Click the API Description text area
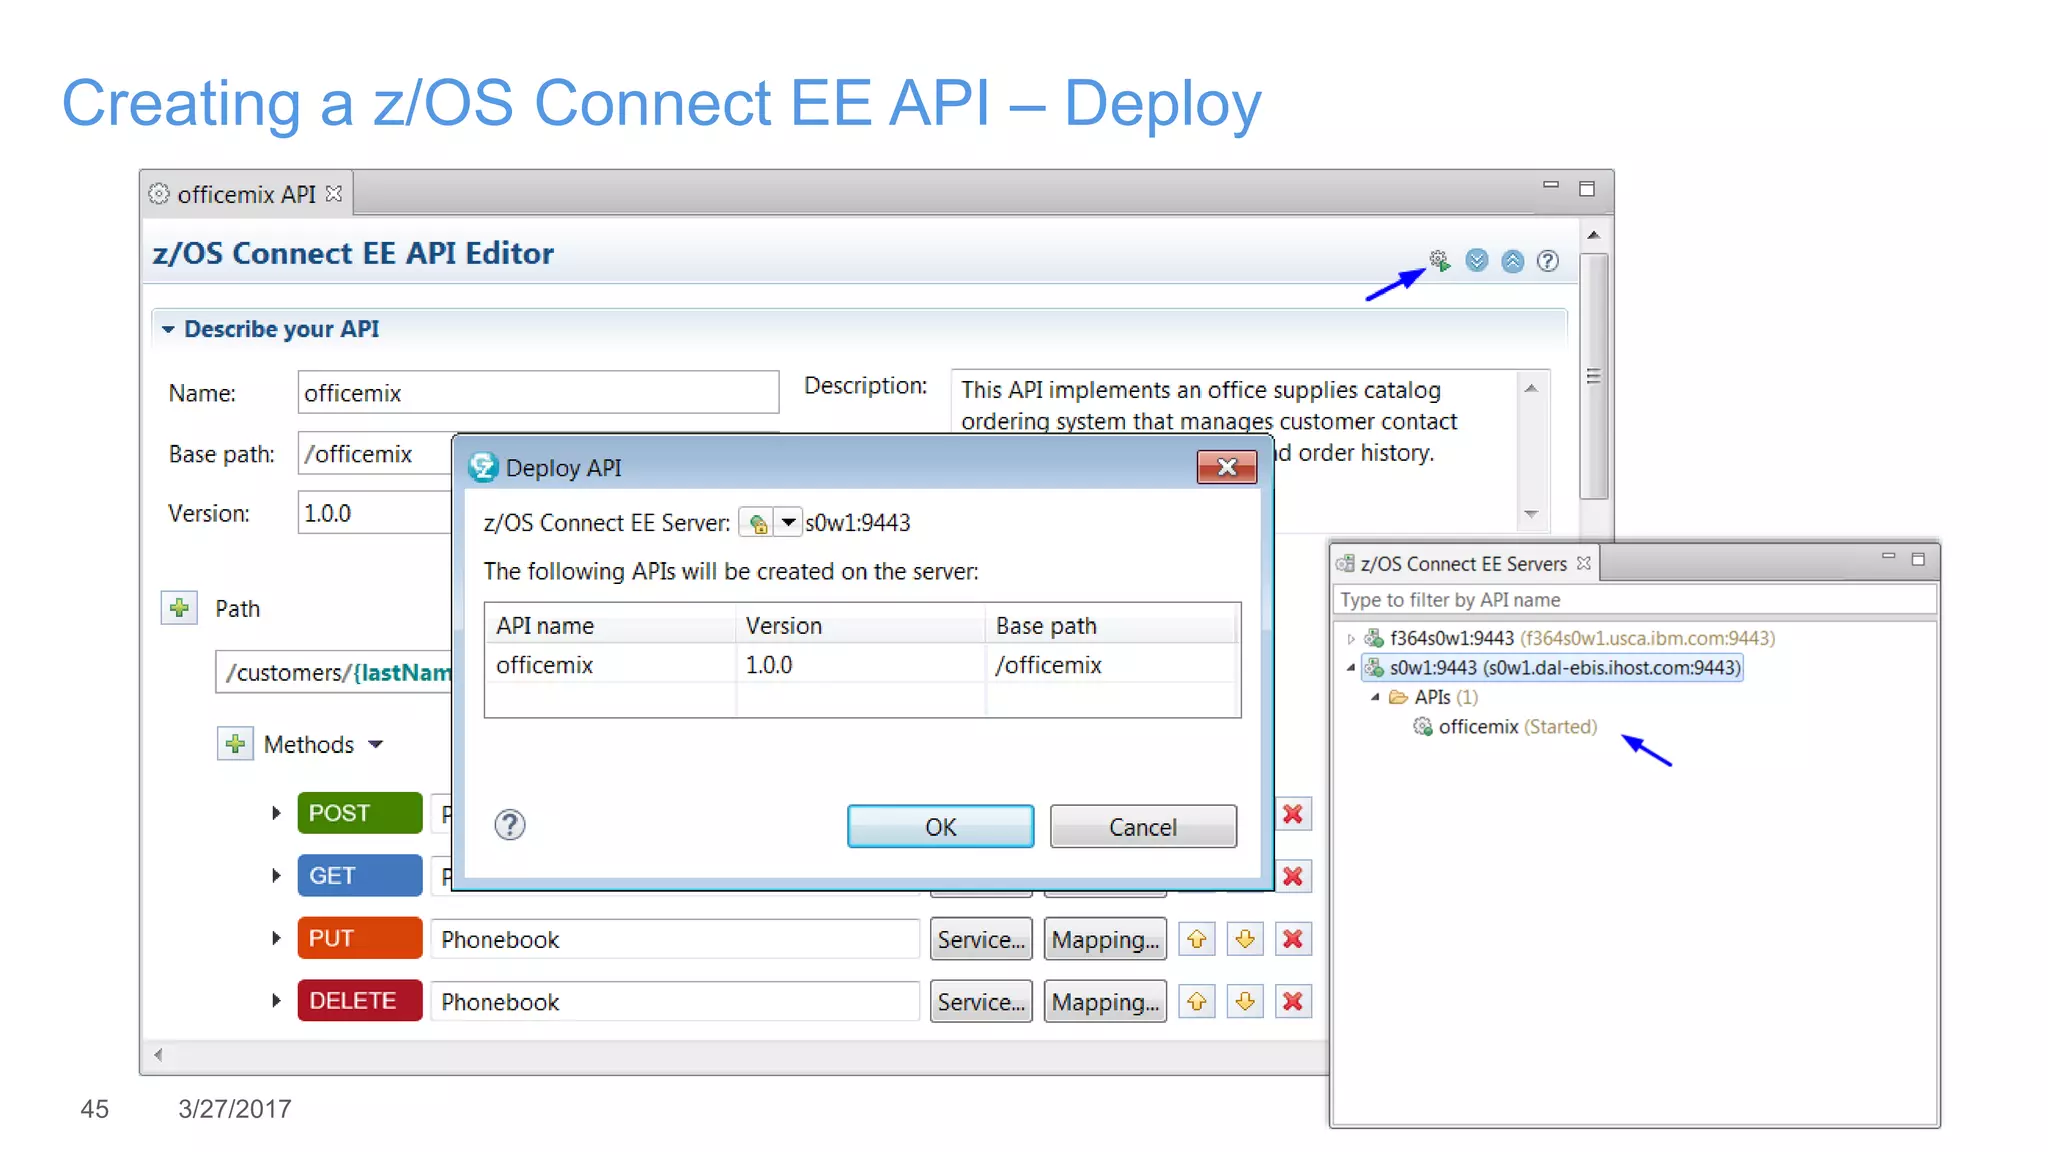The image size is (2048, 1152). pyautogui.click(x=1232, y=402)
